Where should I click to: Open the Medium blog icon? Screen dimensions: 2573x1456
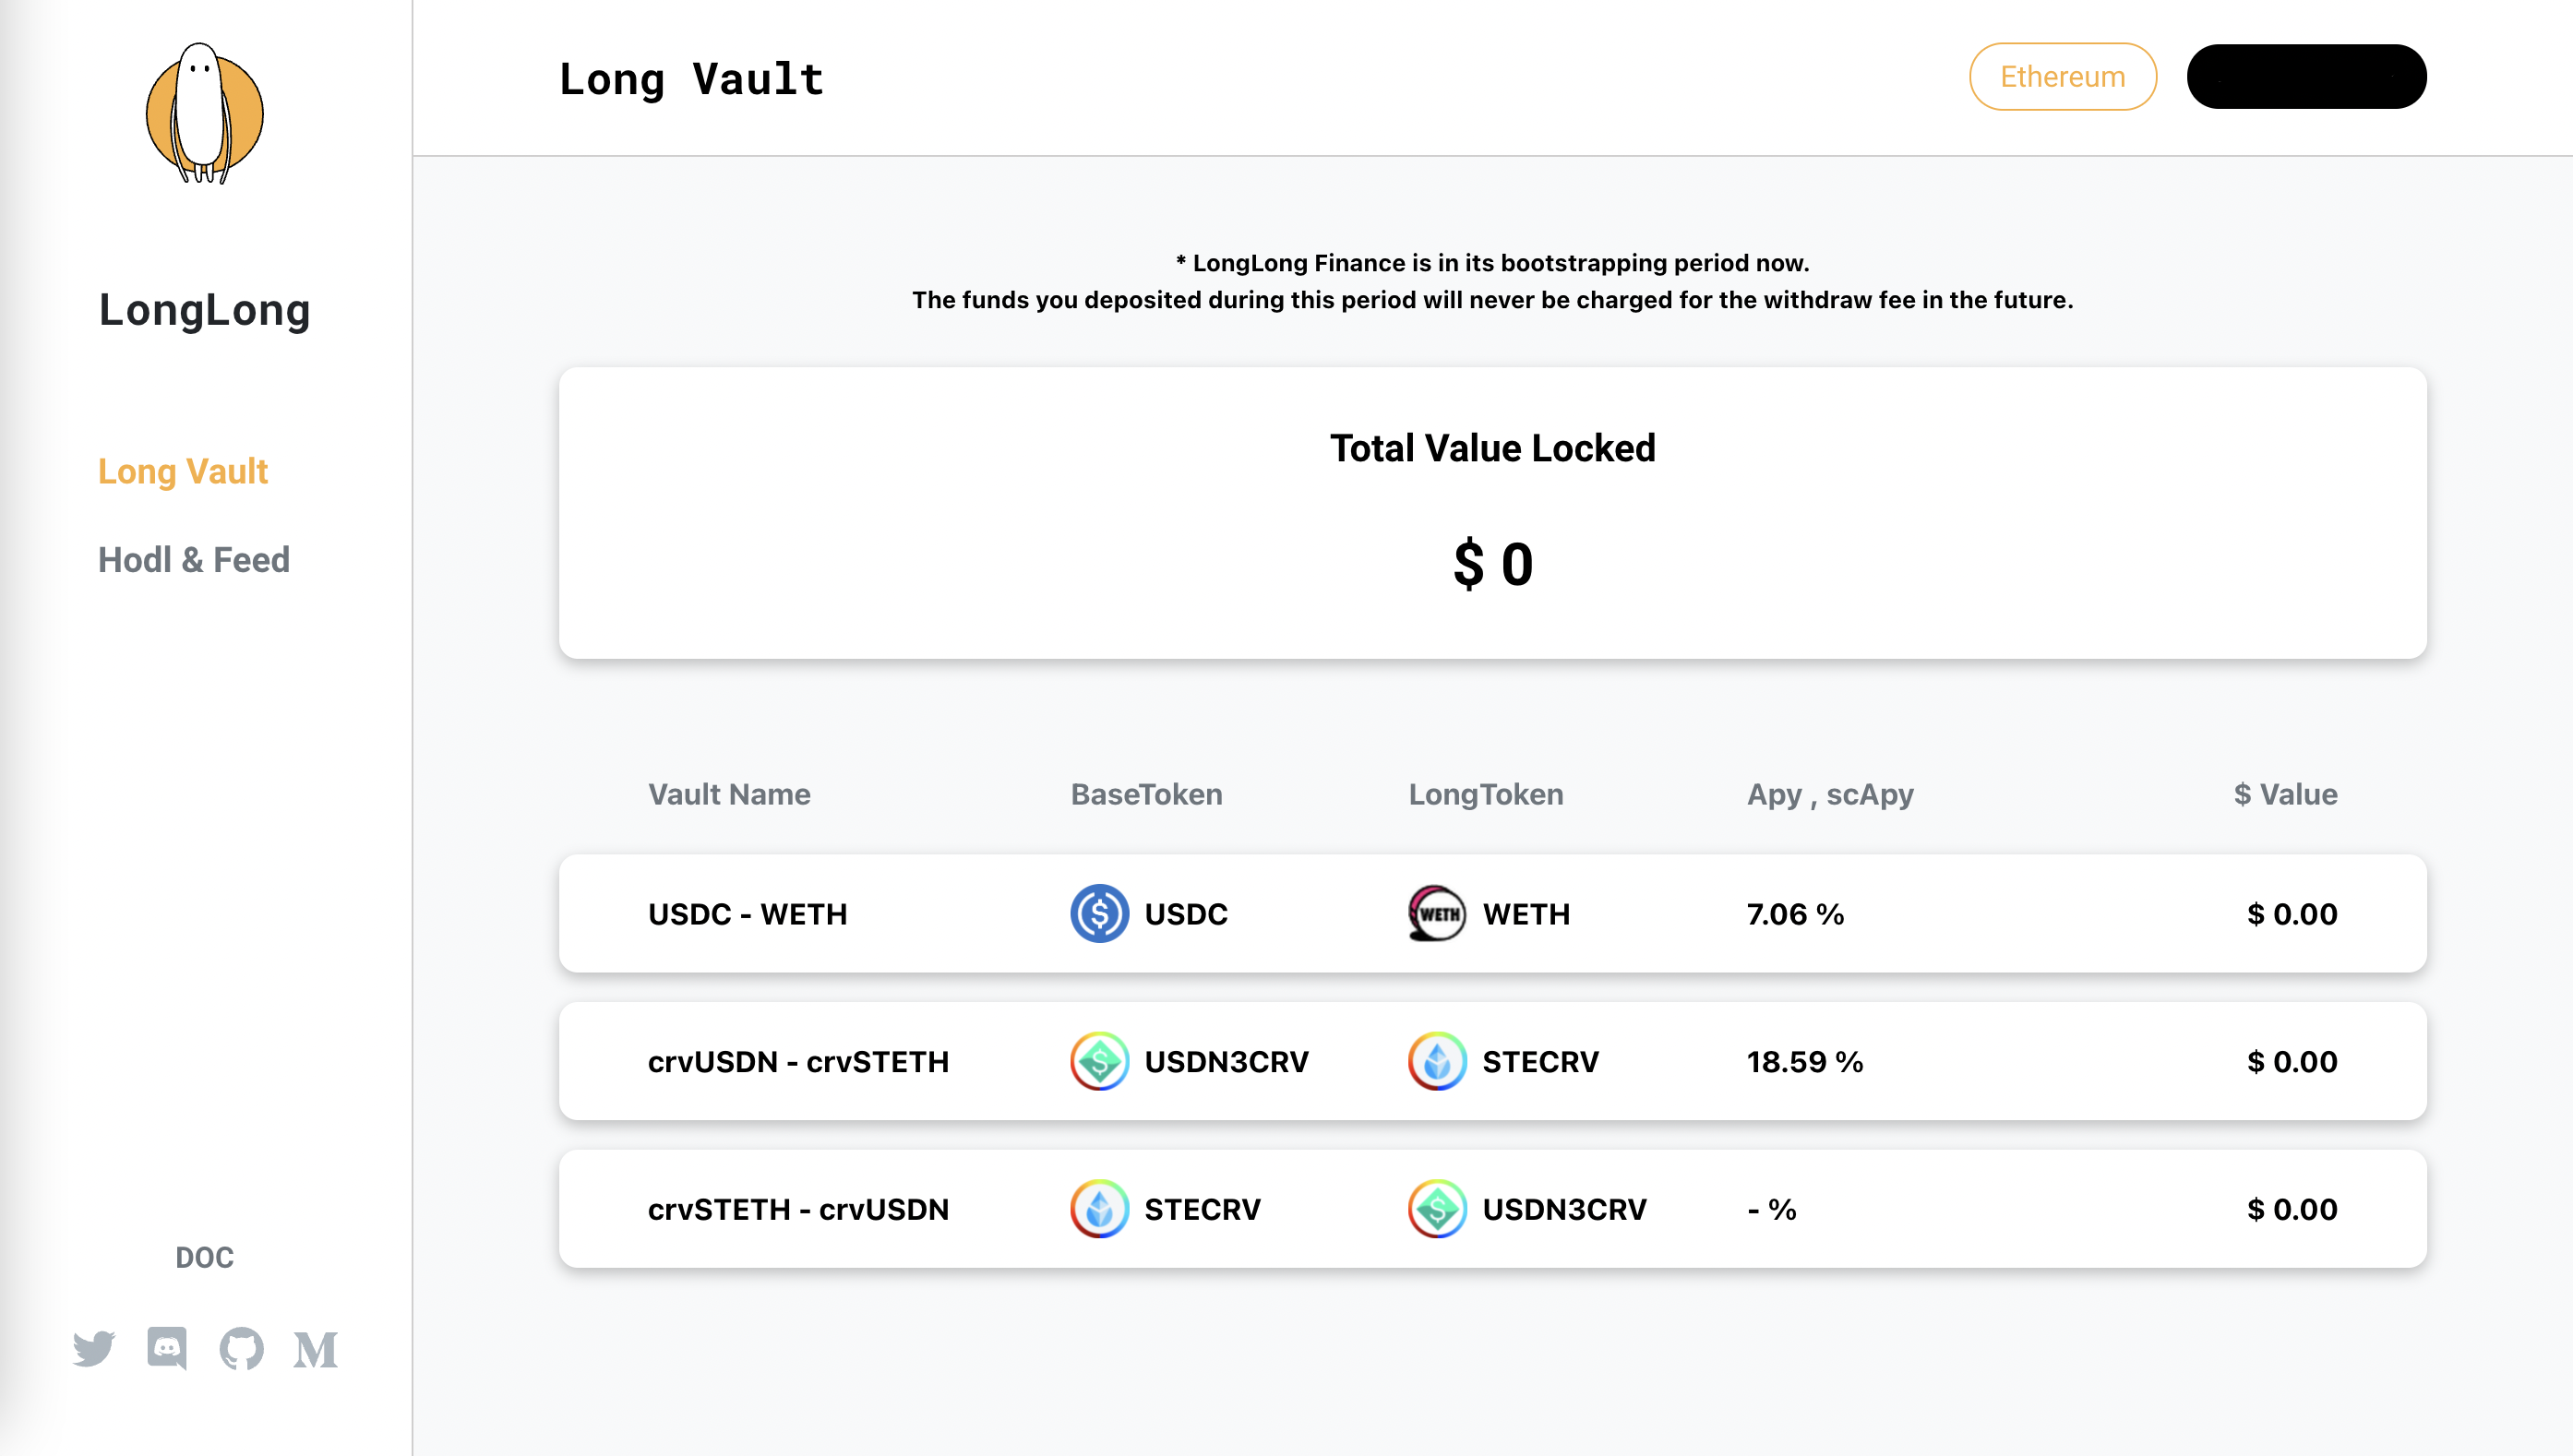(x=315, y=1350)
